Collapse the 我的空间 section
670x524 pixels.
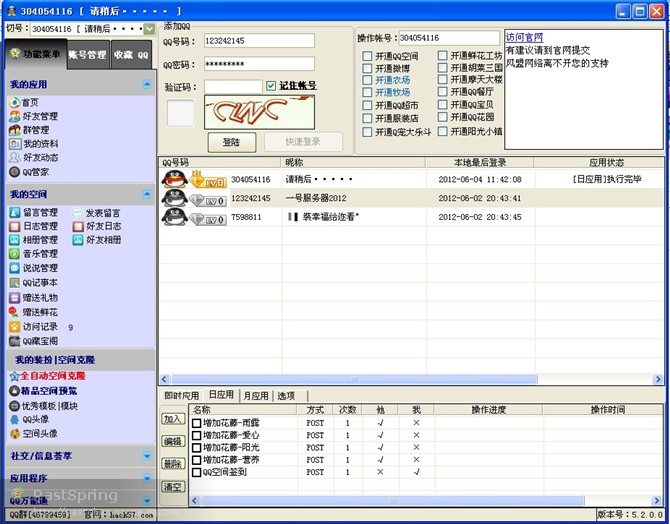tap(147, 194)
